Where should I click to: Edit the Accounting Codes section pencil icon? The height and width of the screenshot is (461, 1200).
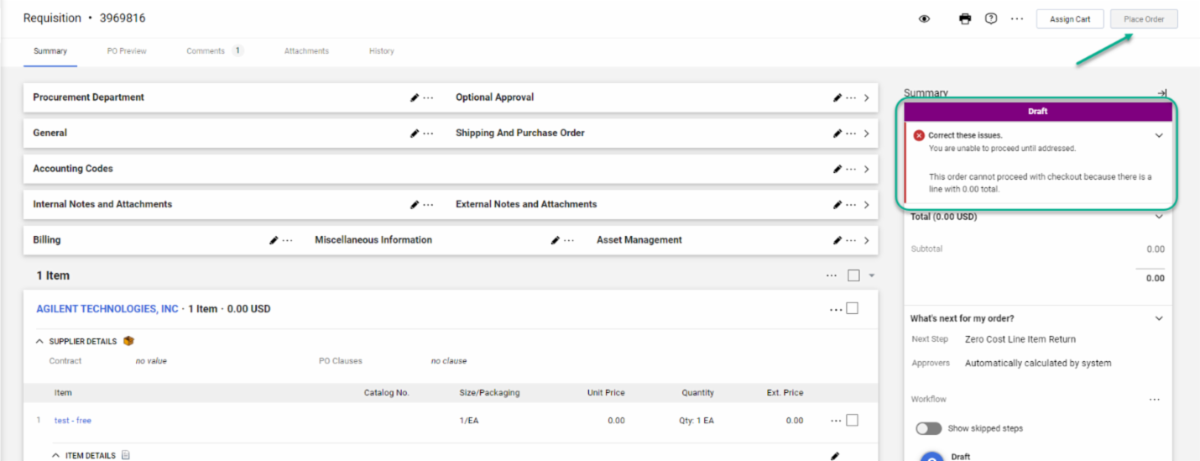tap(837, 169)
